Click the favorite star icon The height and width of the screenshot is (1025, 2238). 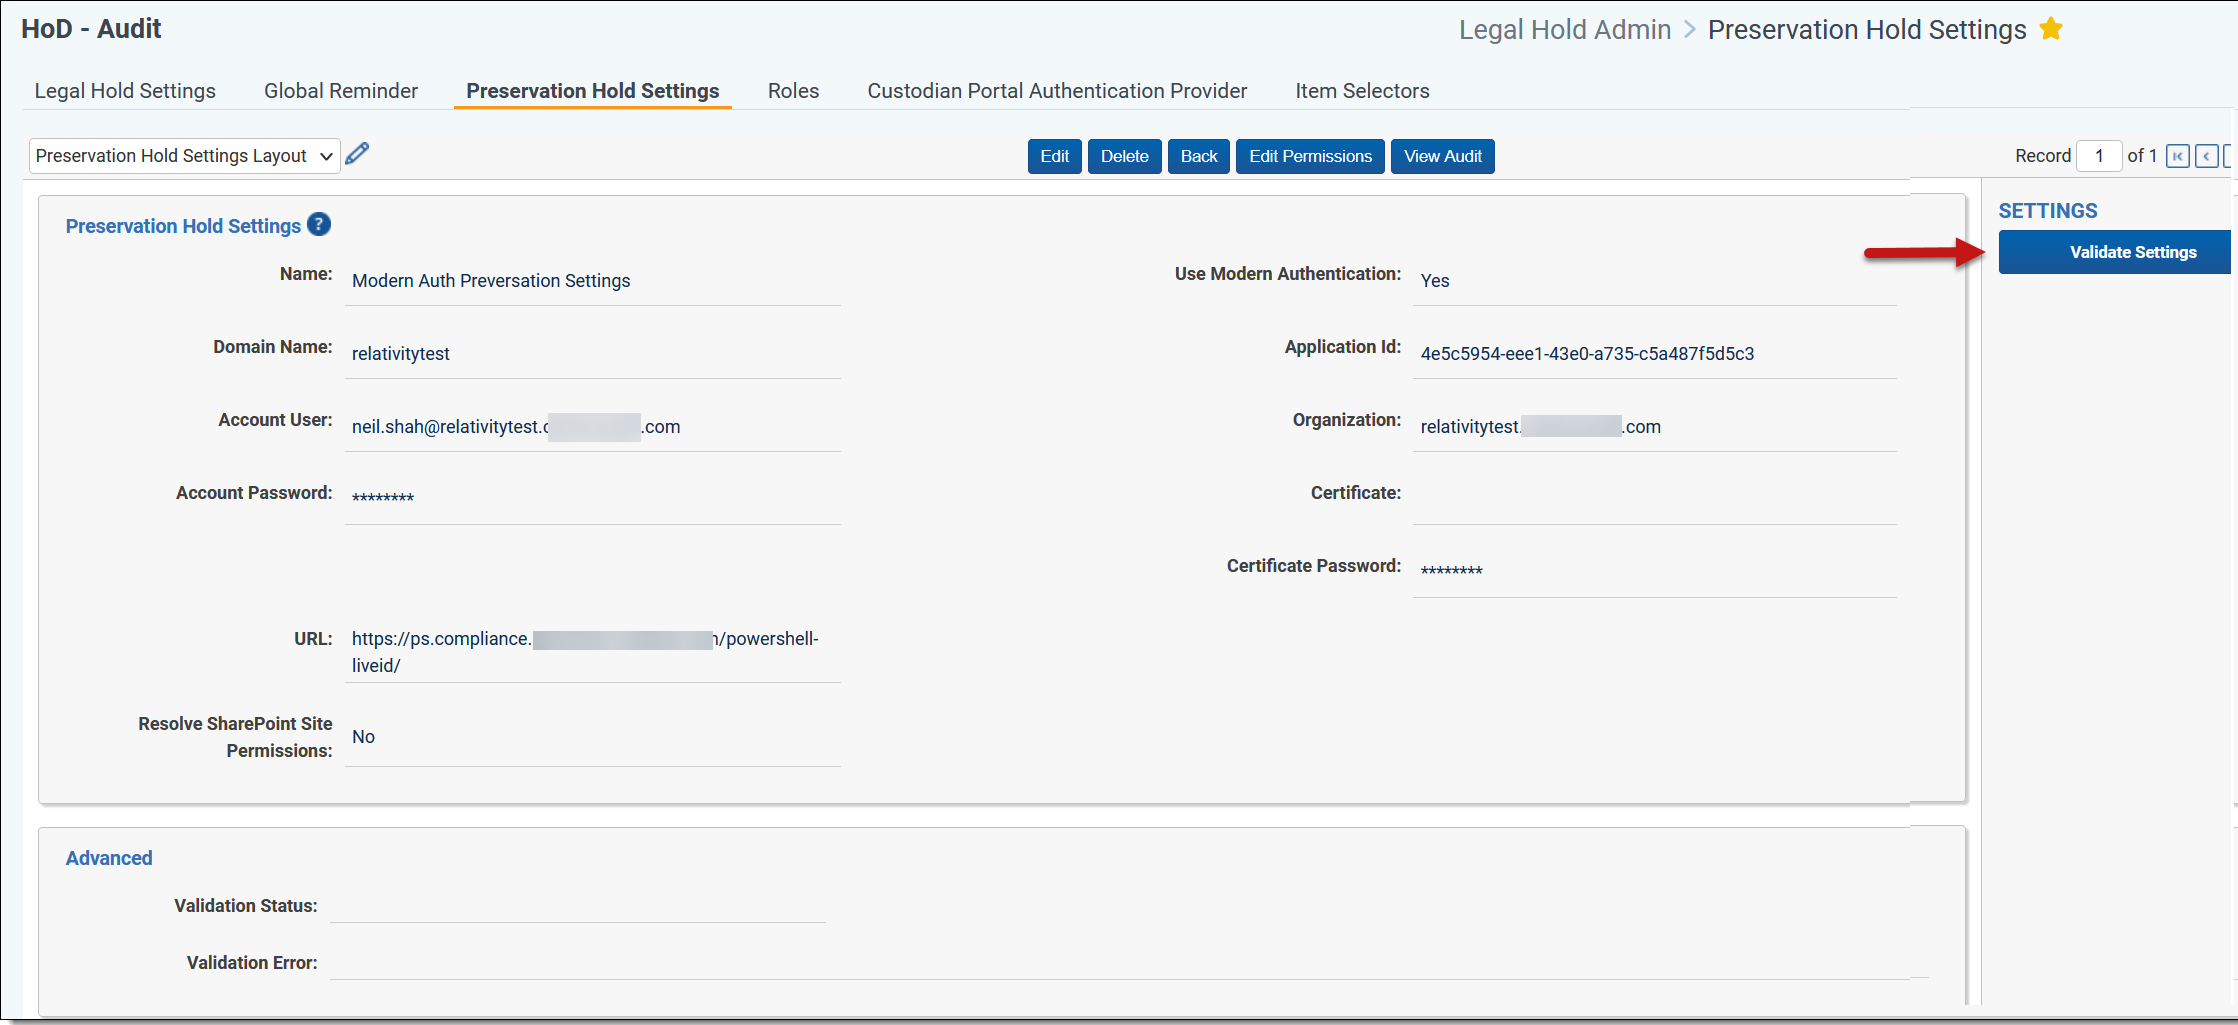pos(2051,29)
